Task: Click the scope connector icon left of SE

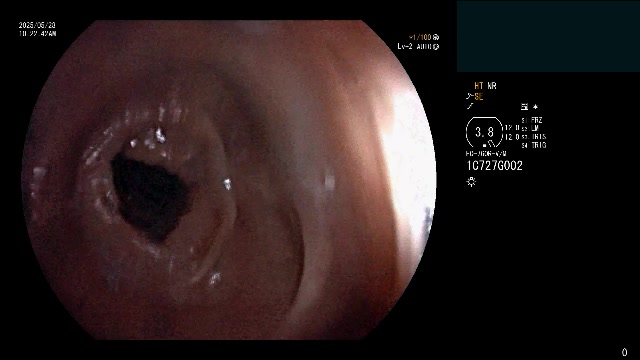Action: click(x=469, y=96)
